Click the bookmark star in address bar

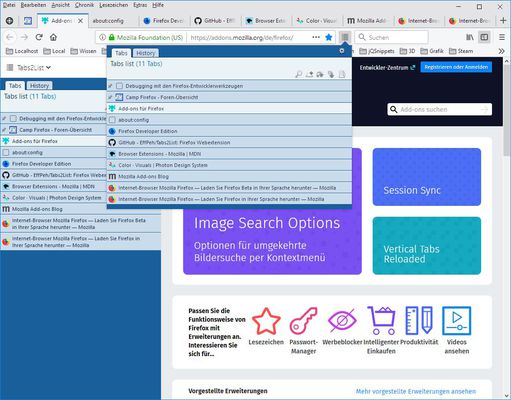[329, 37]
